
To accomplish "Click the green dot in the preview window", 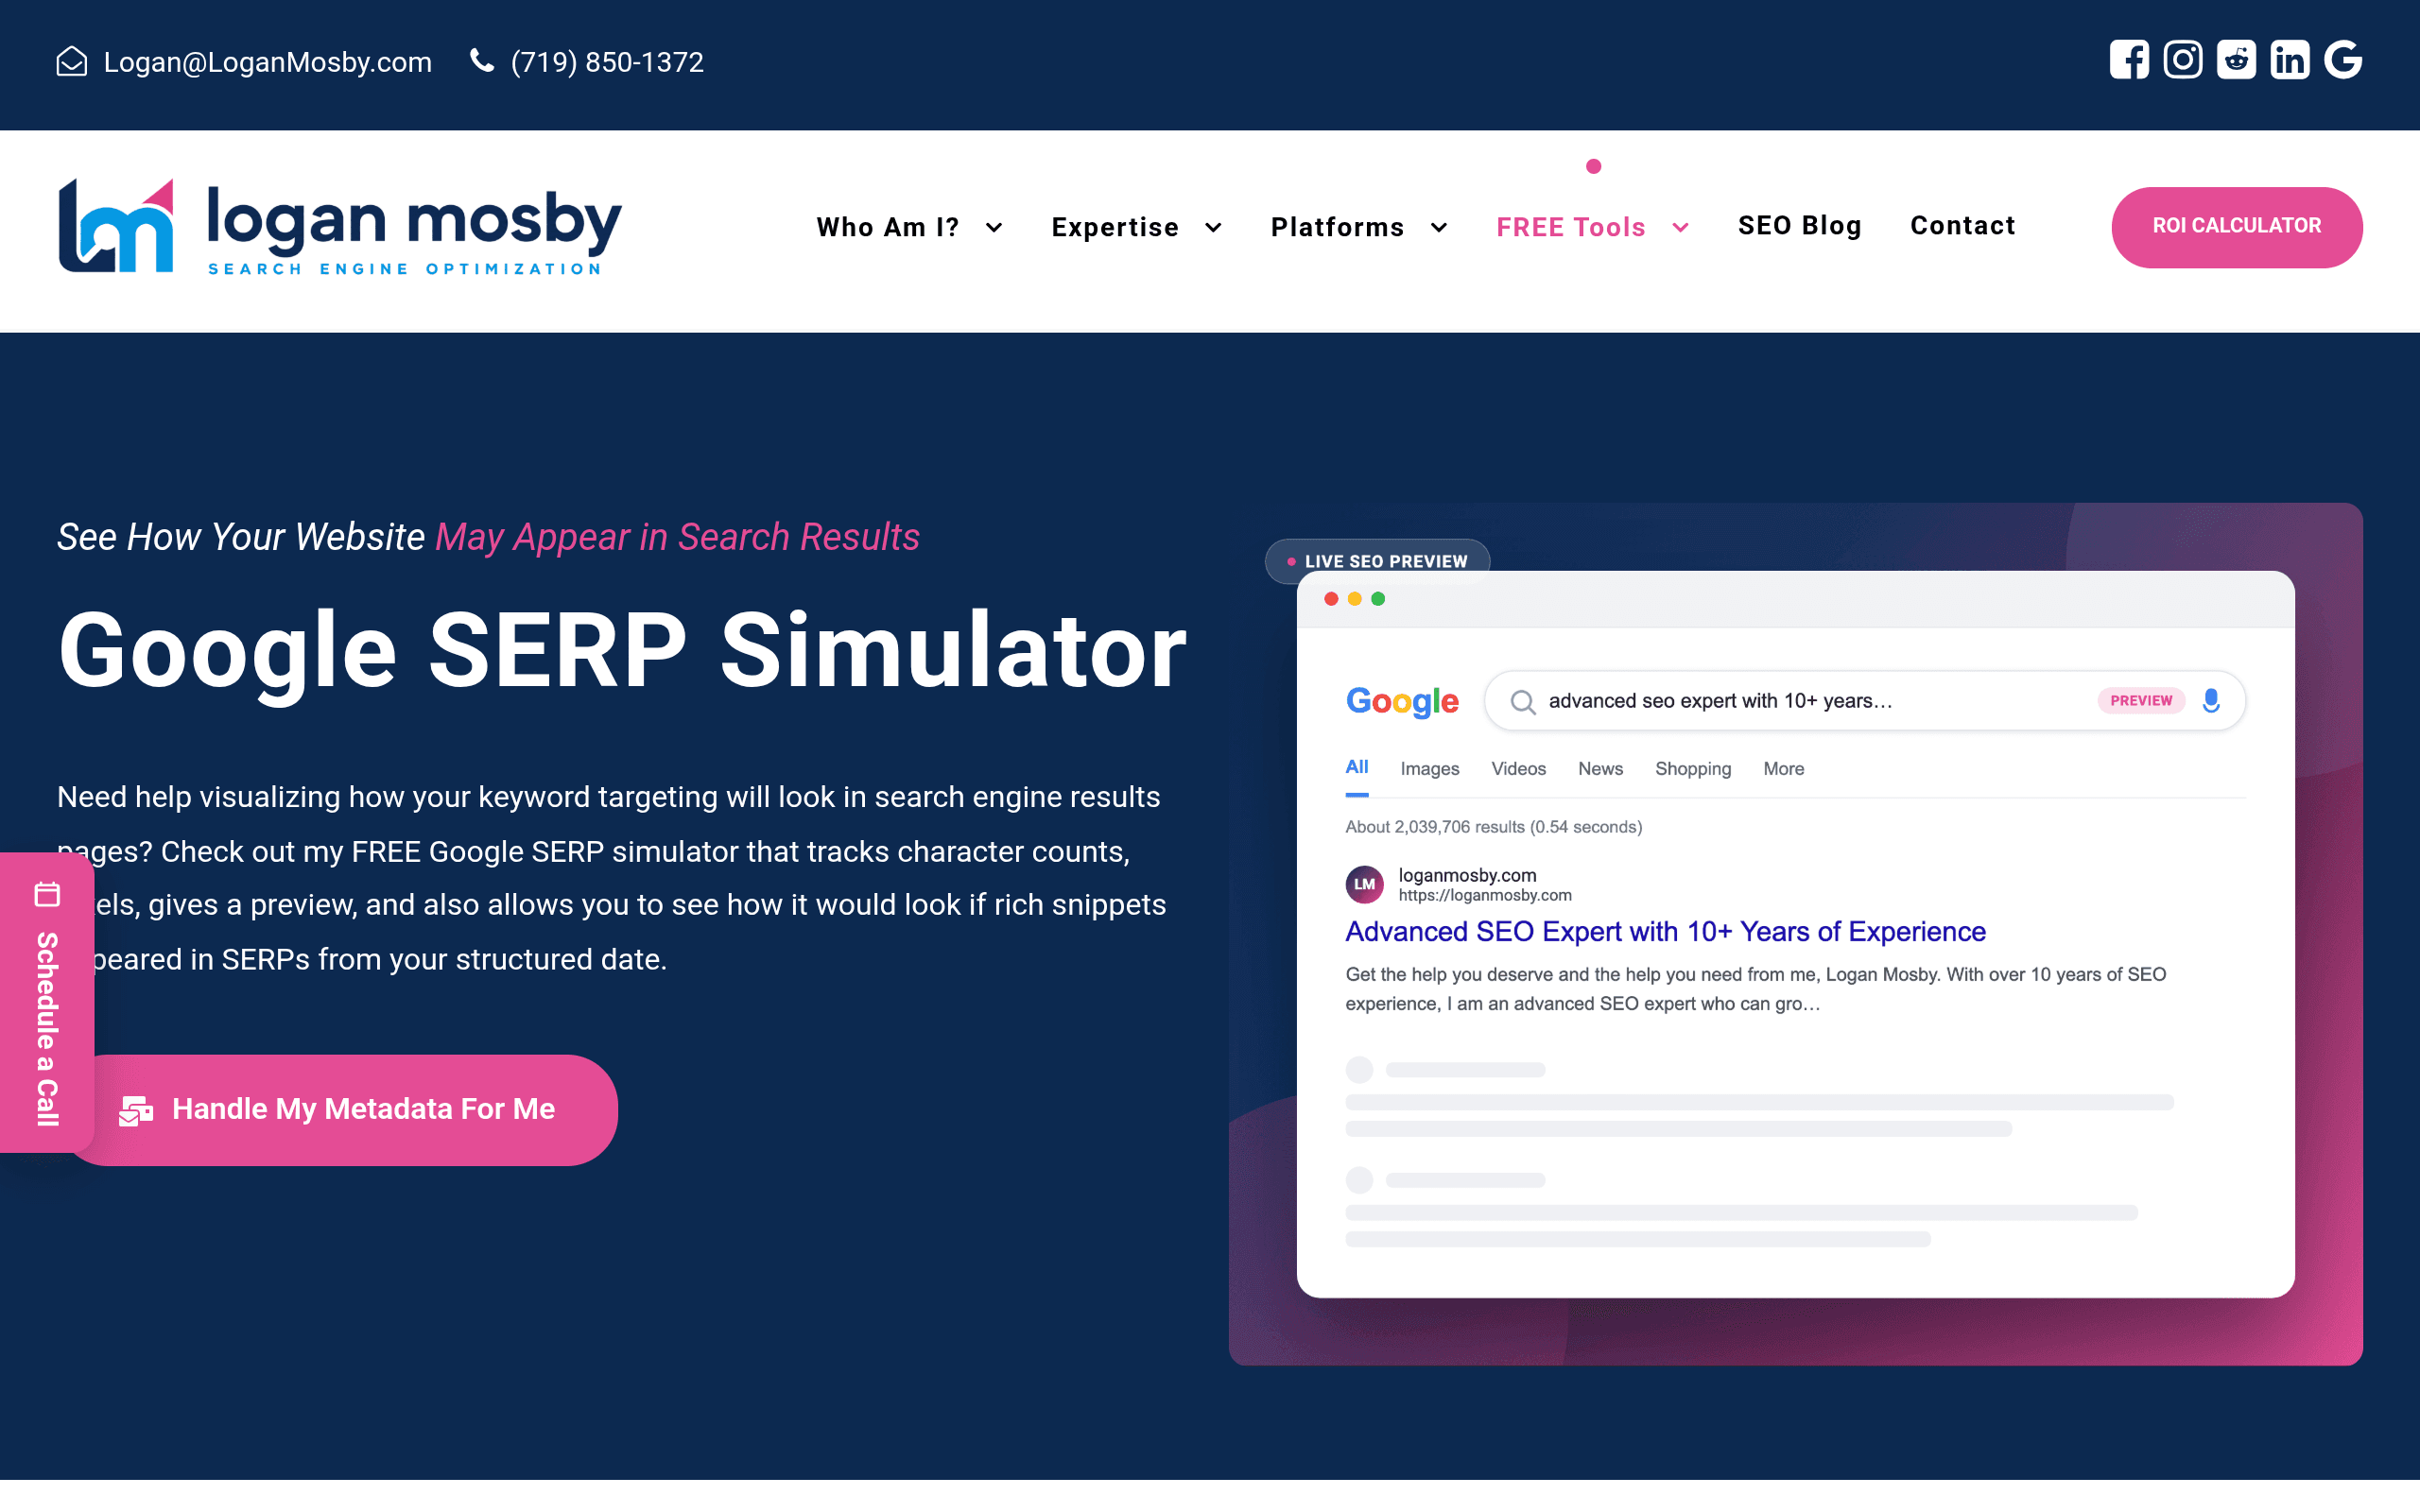I will click(x=1378, y=599).
